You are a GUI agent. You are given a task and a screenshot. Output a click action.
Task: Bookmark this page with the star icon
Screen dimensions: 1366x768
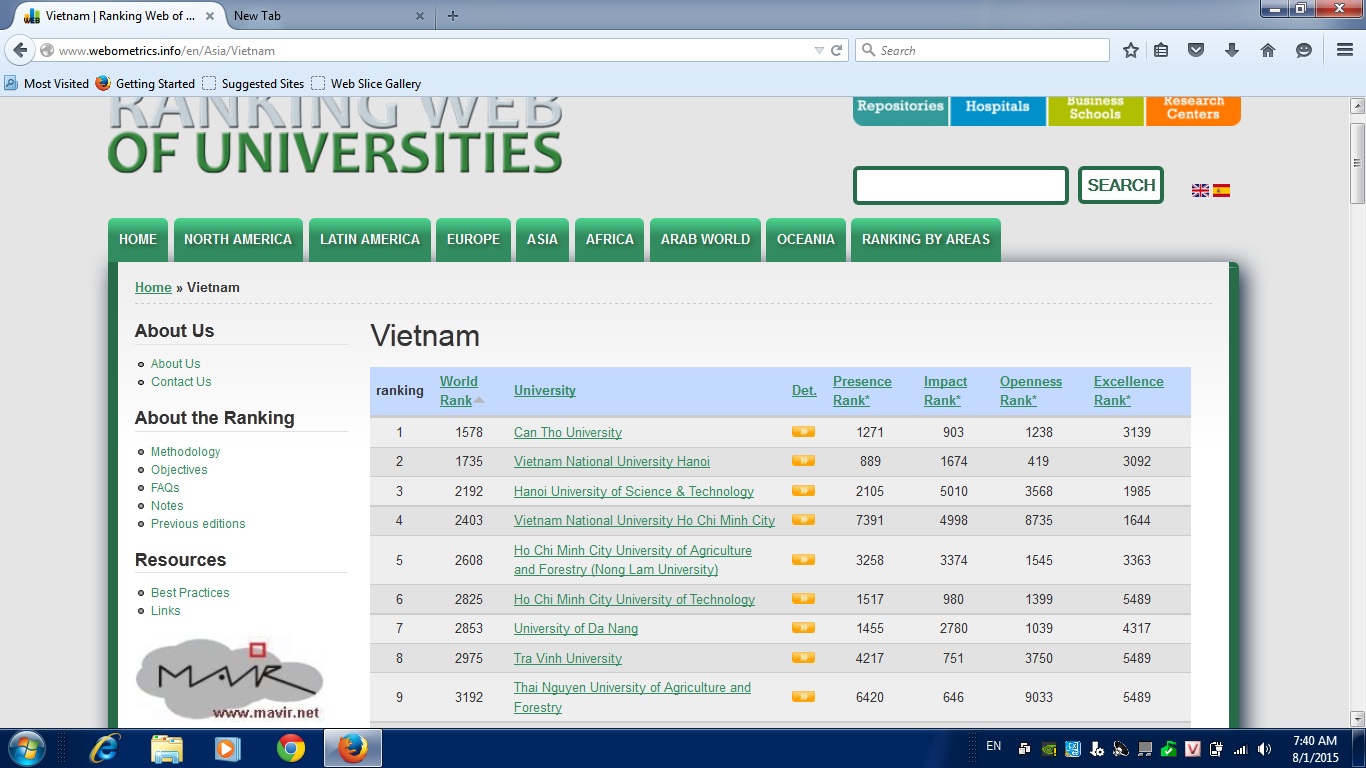pos(1131,50)
